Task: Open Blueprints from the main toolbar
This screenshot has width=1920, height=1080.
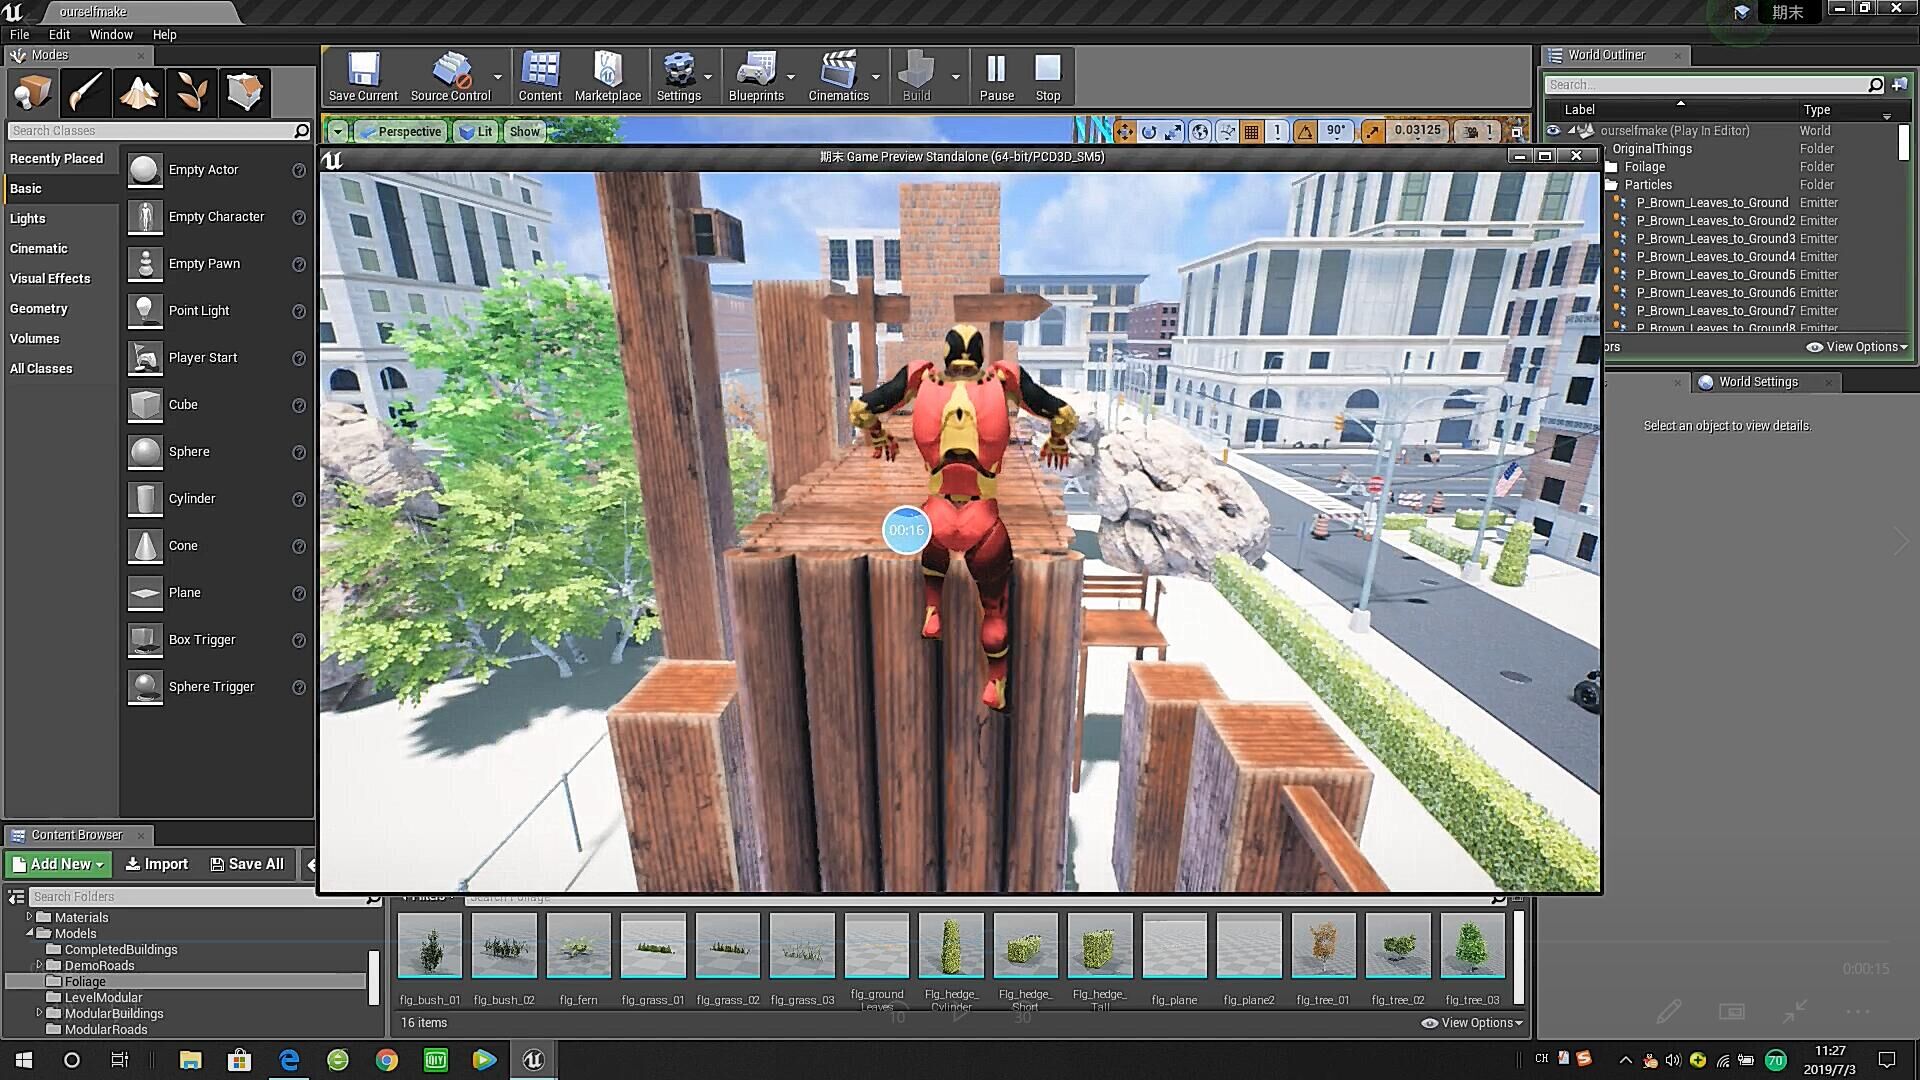Action: click(756, 77)
